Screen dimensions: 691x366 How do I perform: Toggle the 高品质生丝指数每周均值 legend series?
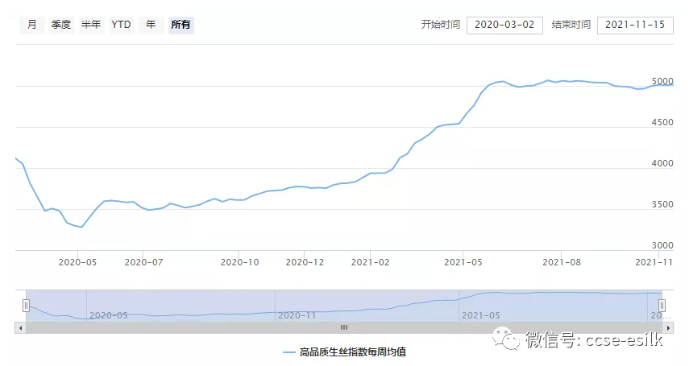(345, 352)
